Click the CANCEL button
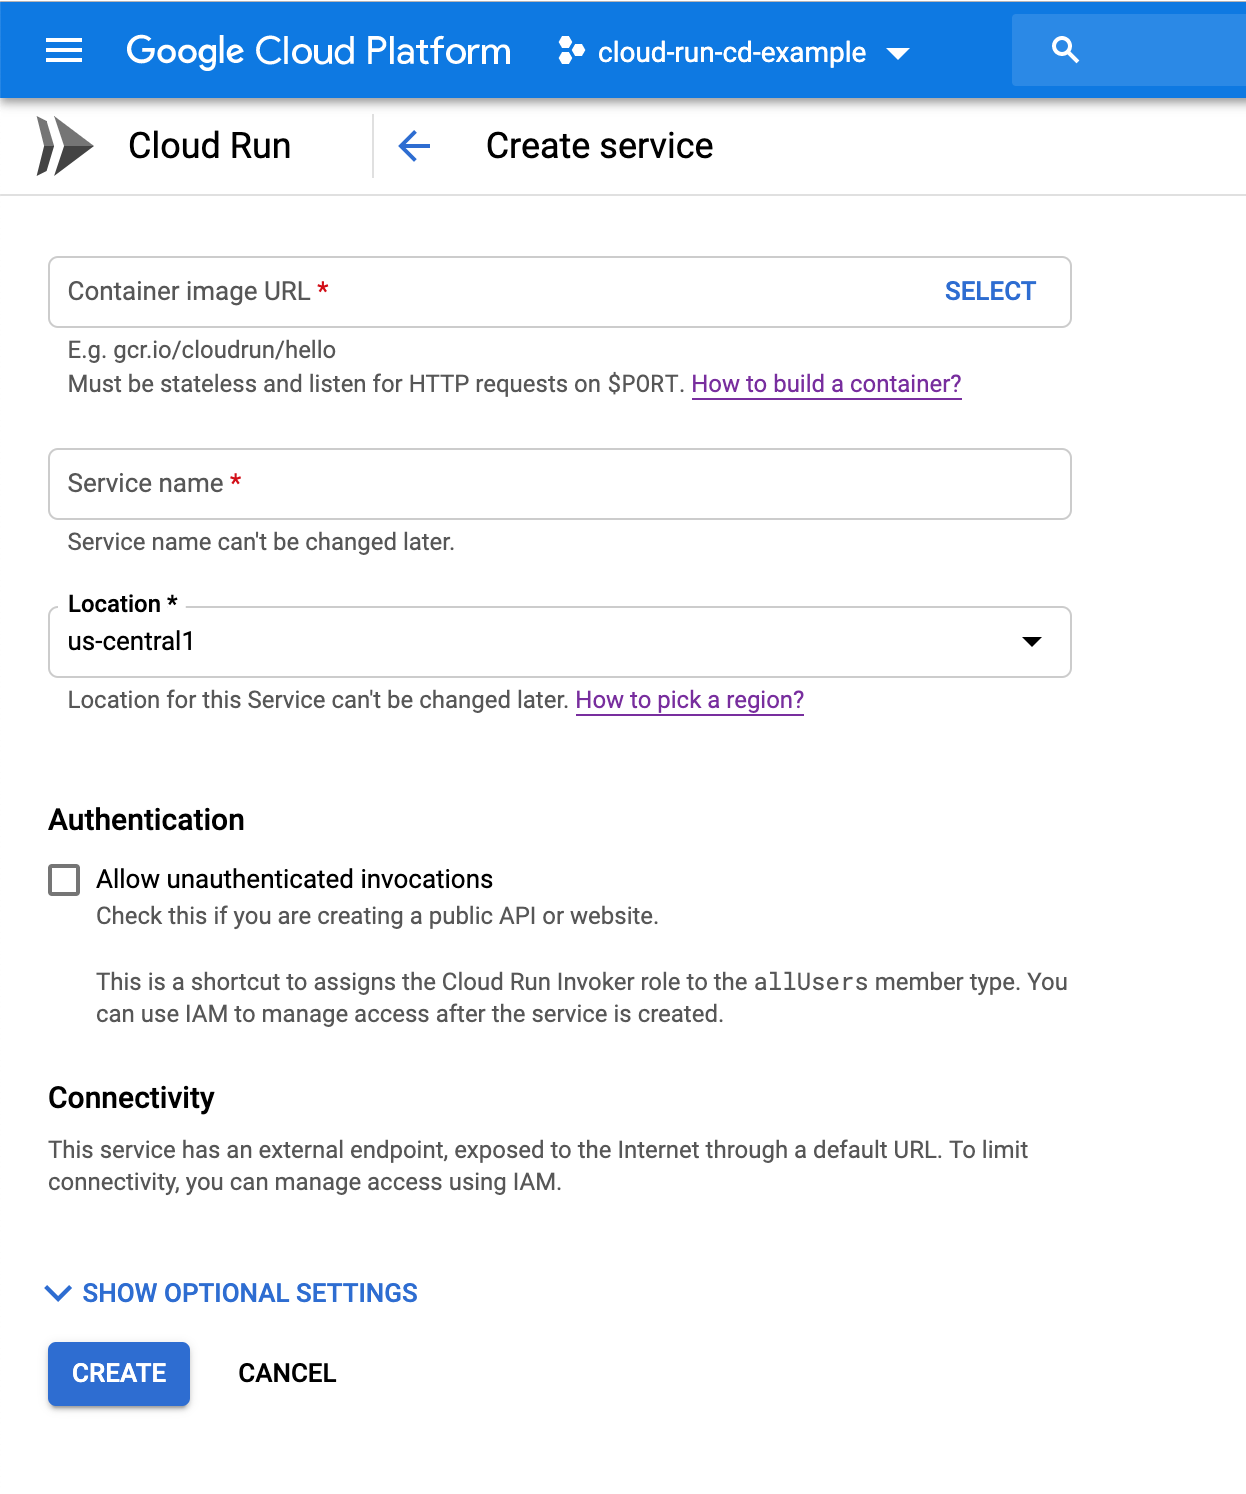 coord(287,1373)
